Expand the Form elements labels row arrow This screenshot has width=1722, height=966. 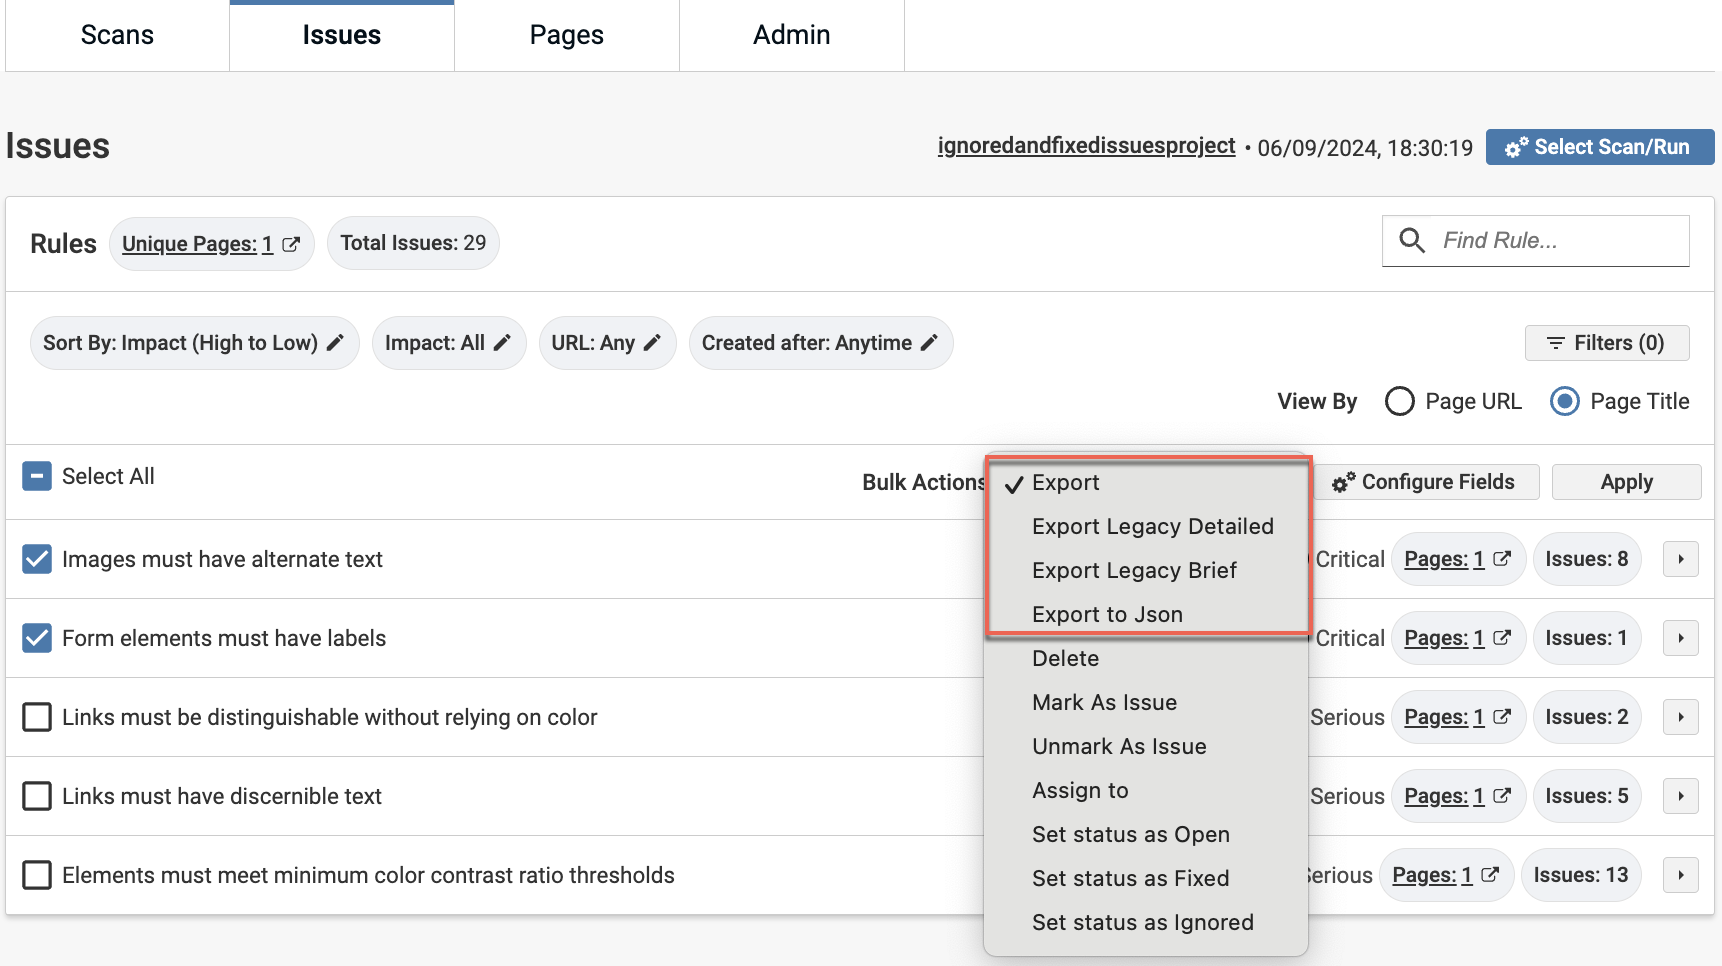pyautogui.click(x=1680, y=638)
